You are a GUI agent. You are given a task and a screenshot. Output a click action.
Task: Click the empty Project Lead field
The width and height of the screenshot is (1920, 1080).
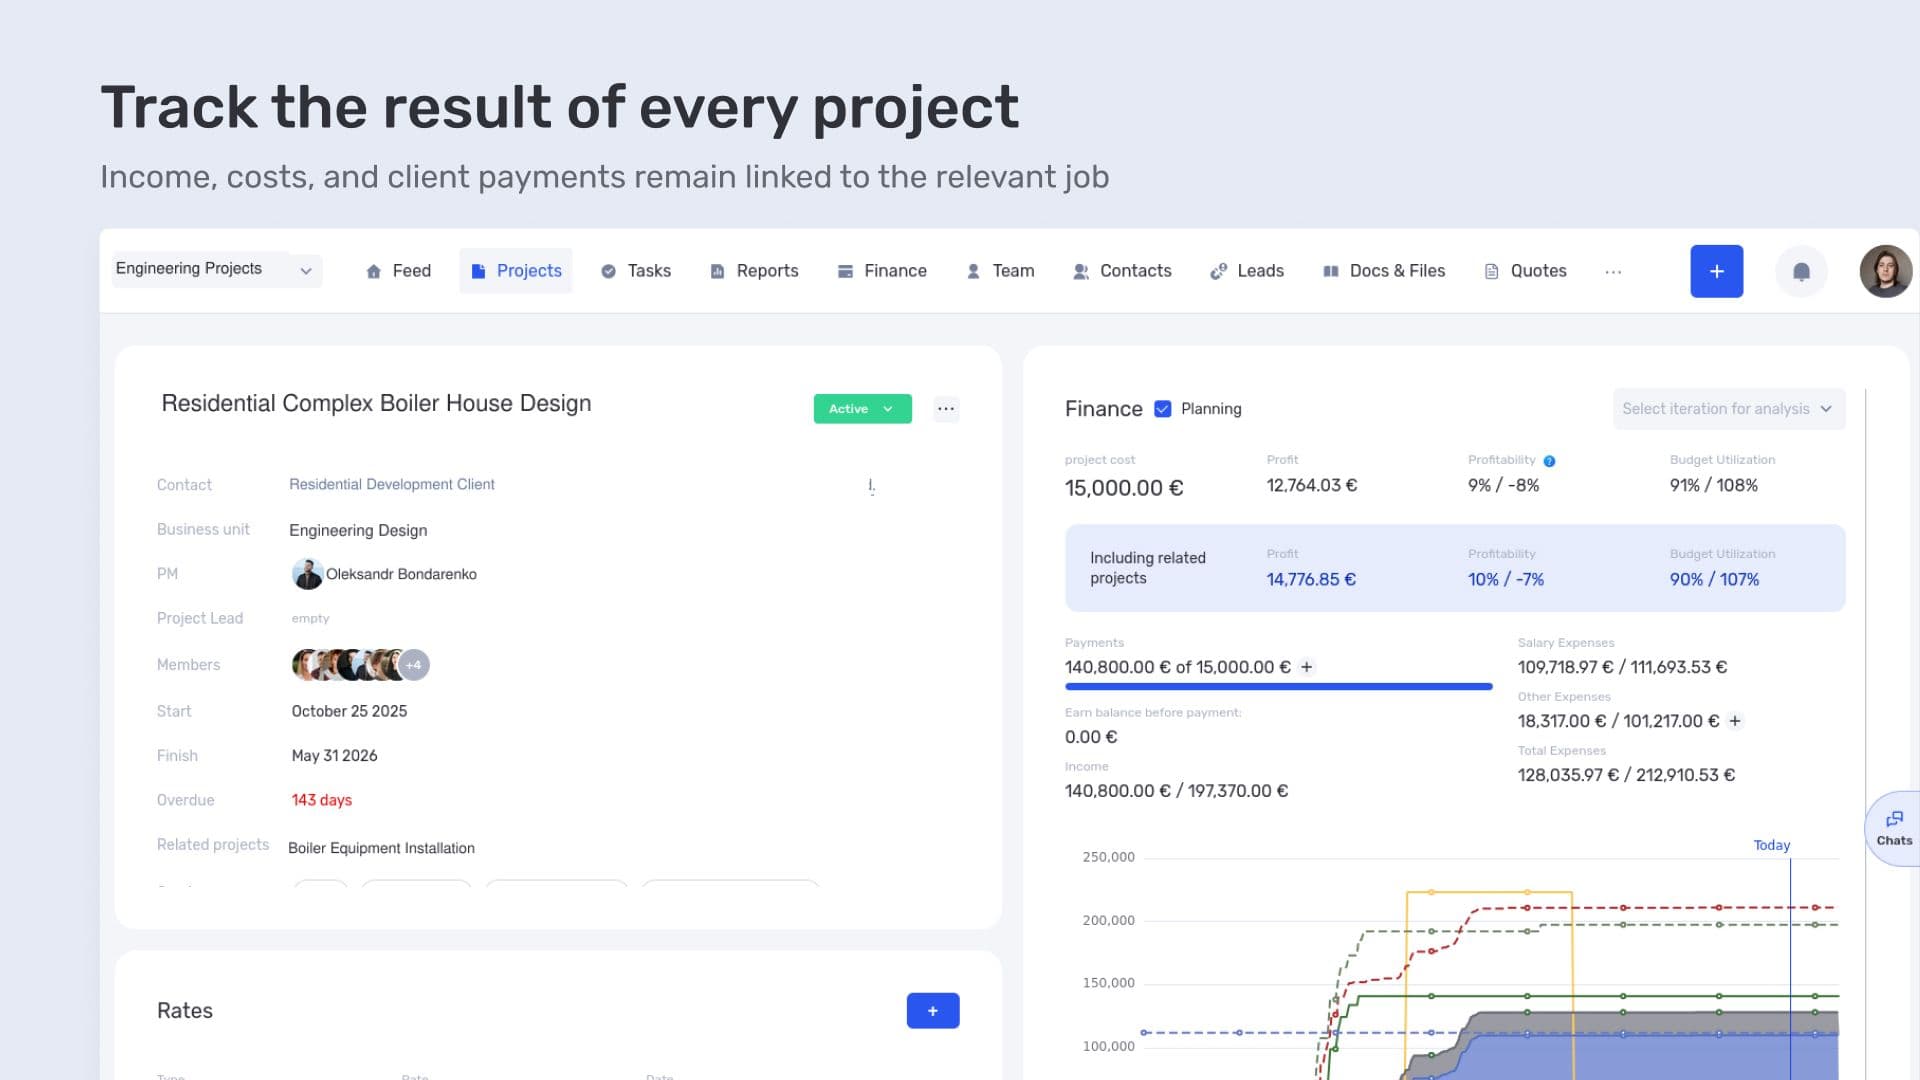coord(310,618)
